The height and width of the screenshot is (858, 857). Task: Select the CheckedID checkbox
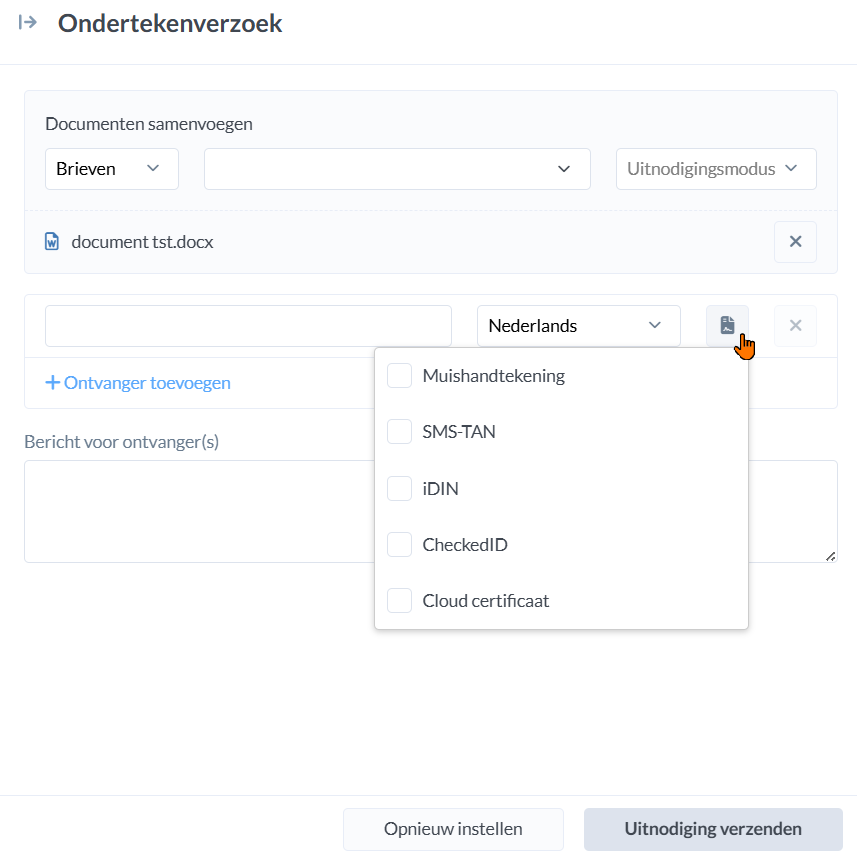tap(400, 545)
